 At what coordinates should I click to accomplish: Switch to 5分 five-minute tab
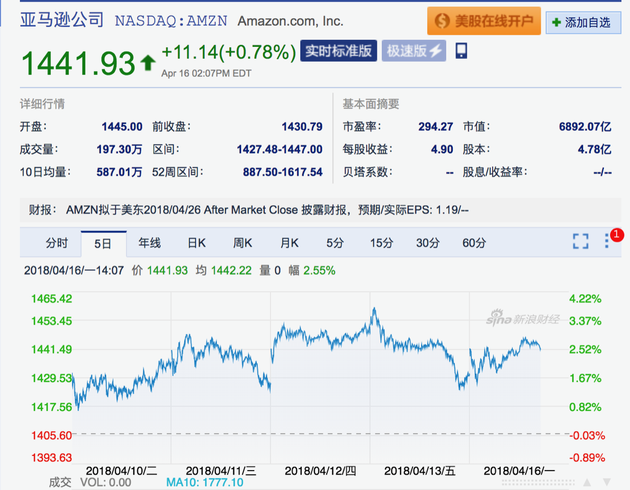click(x=335, y=243)
